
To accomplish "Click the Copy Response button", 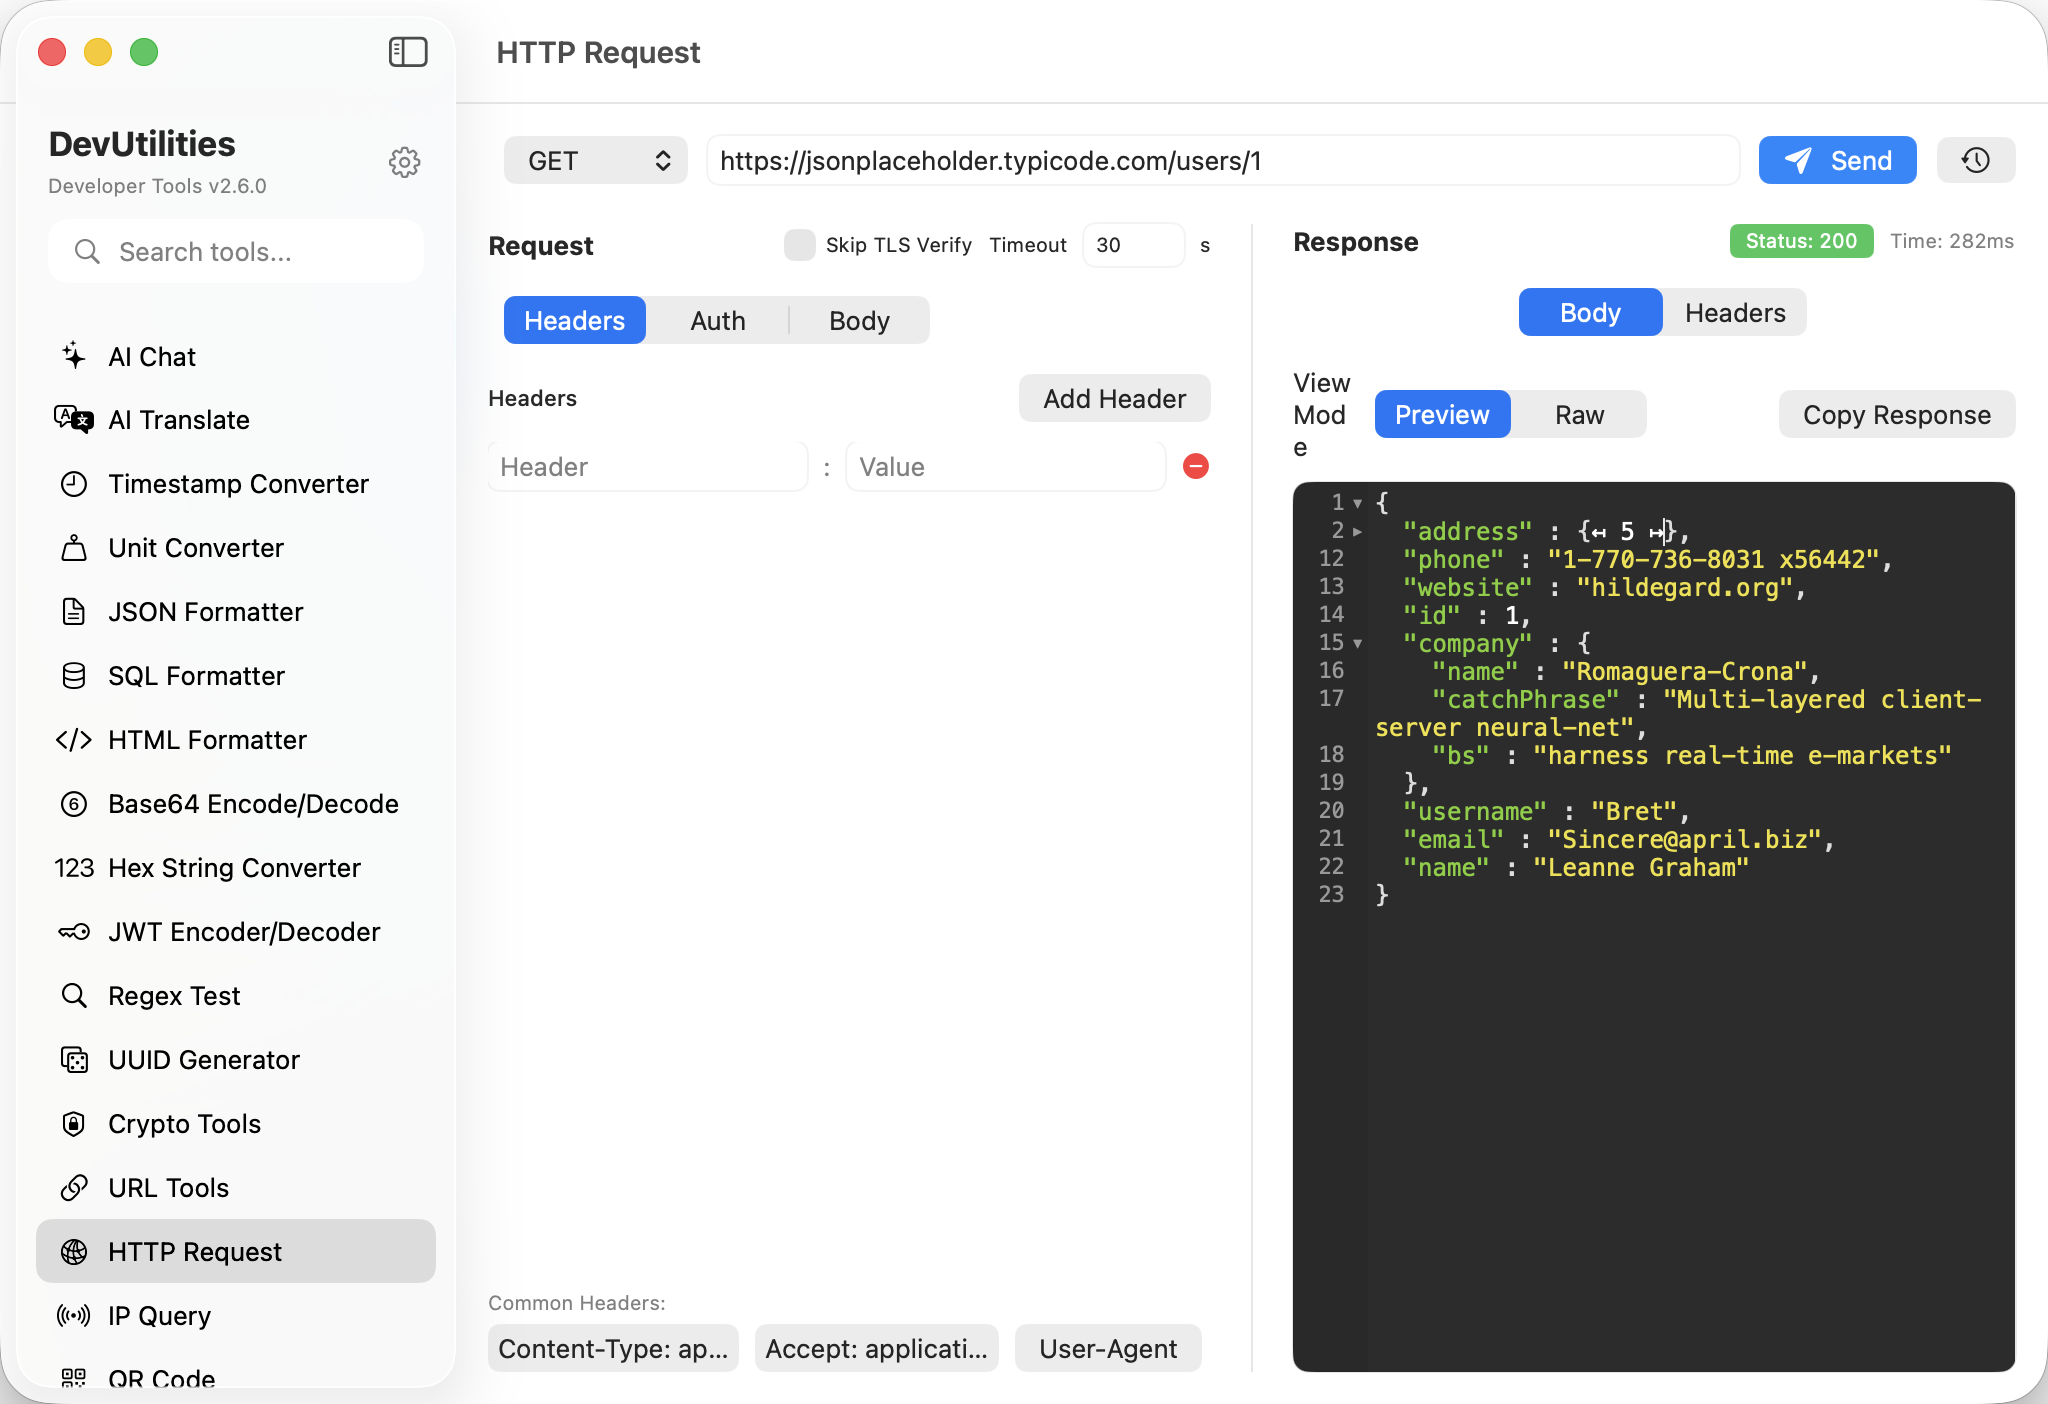I will [x=1896, y=415].
